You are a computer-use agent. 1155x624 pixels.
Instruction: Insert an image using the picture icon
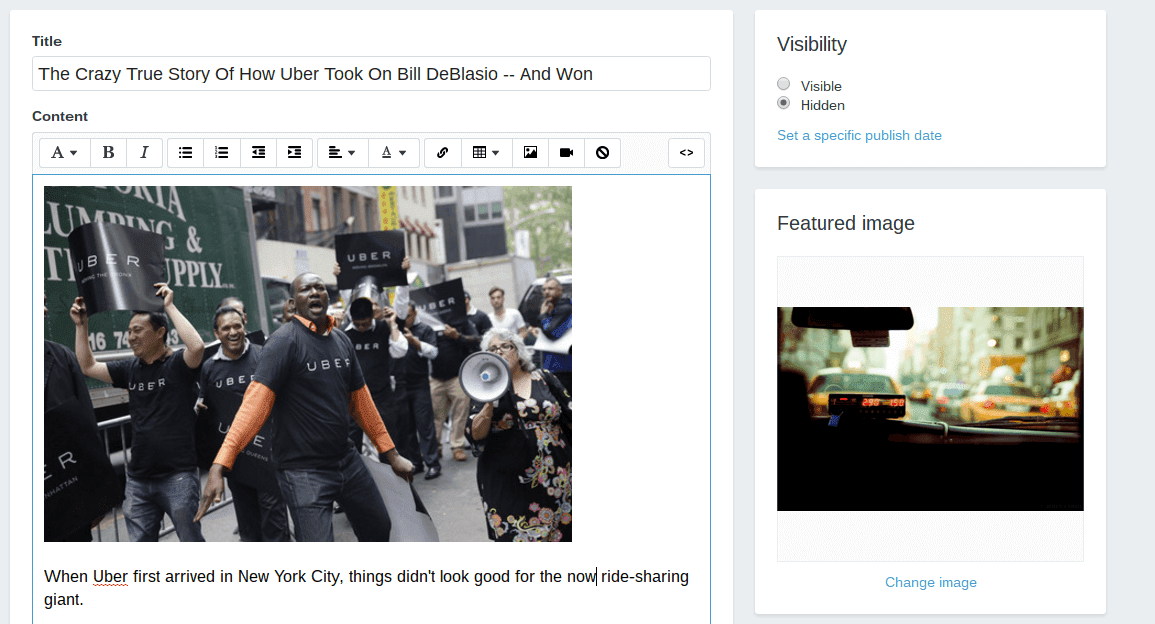[530, 153]
